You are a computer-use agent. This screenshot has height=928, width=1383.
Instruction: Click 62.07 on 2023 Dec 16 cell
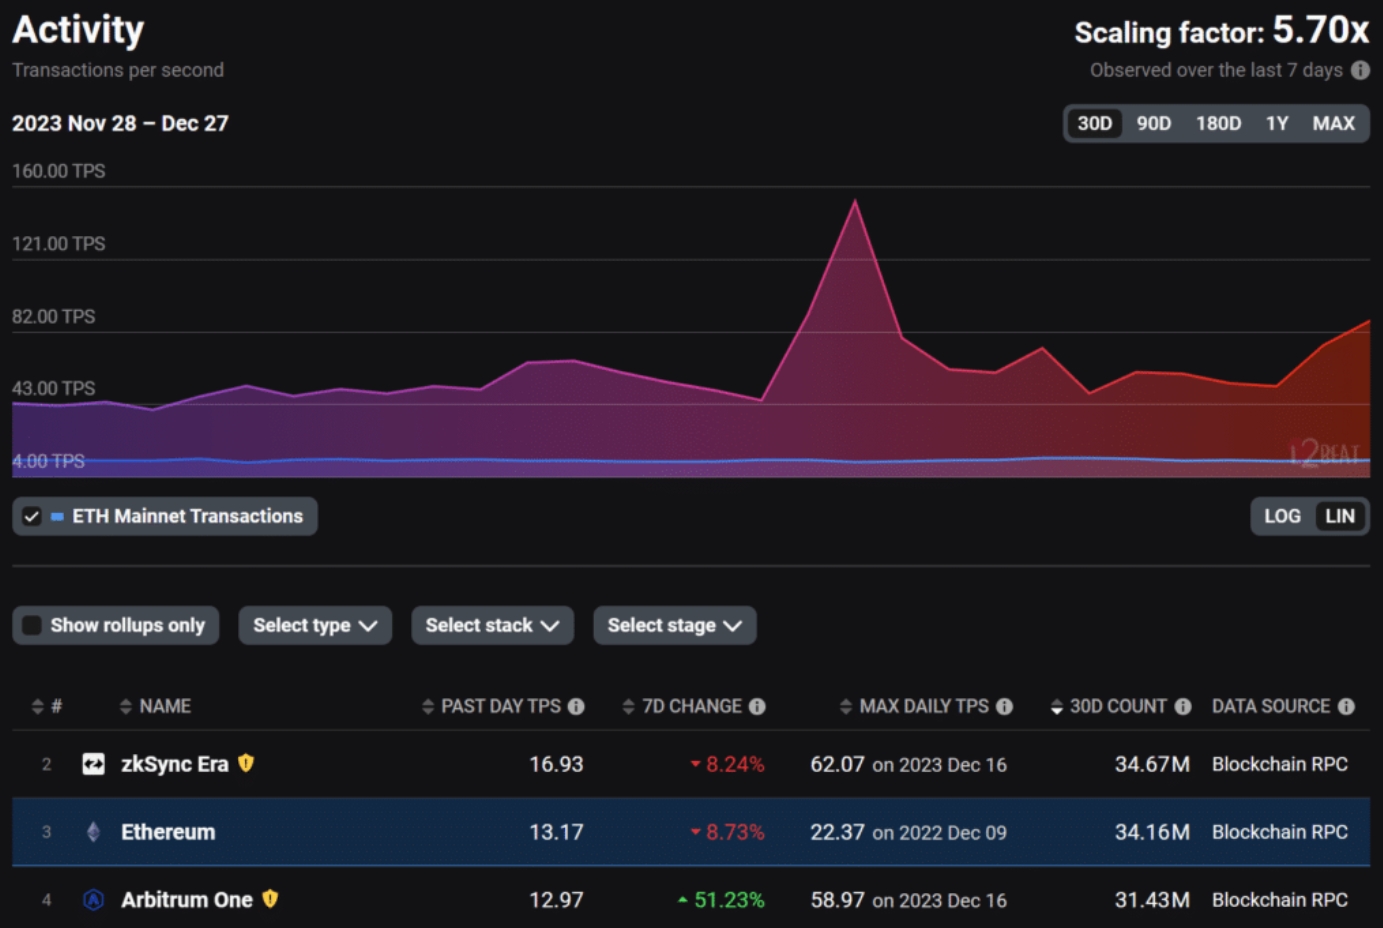(x=908, y=764)
